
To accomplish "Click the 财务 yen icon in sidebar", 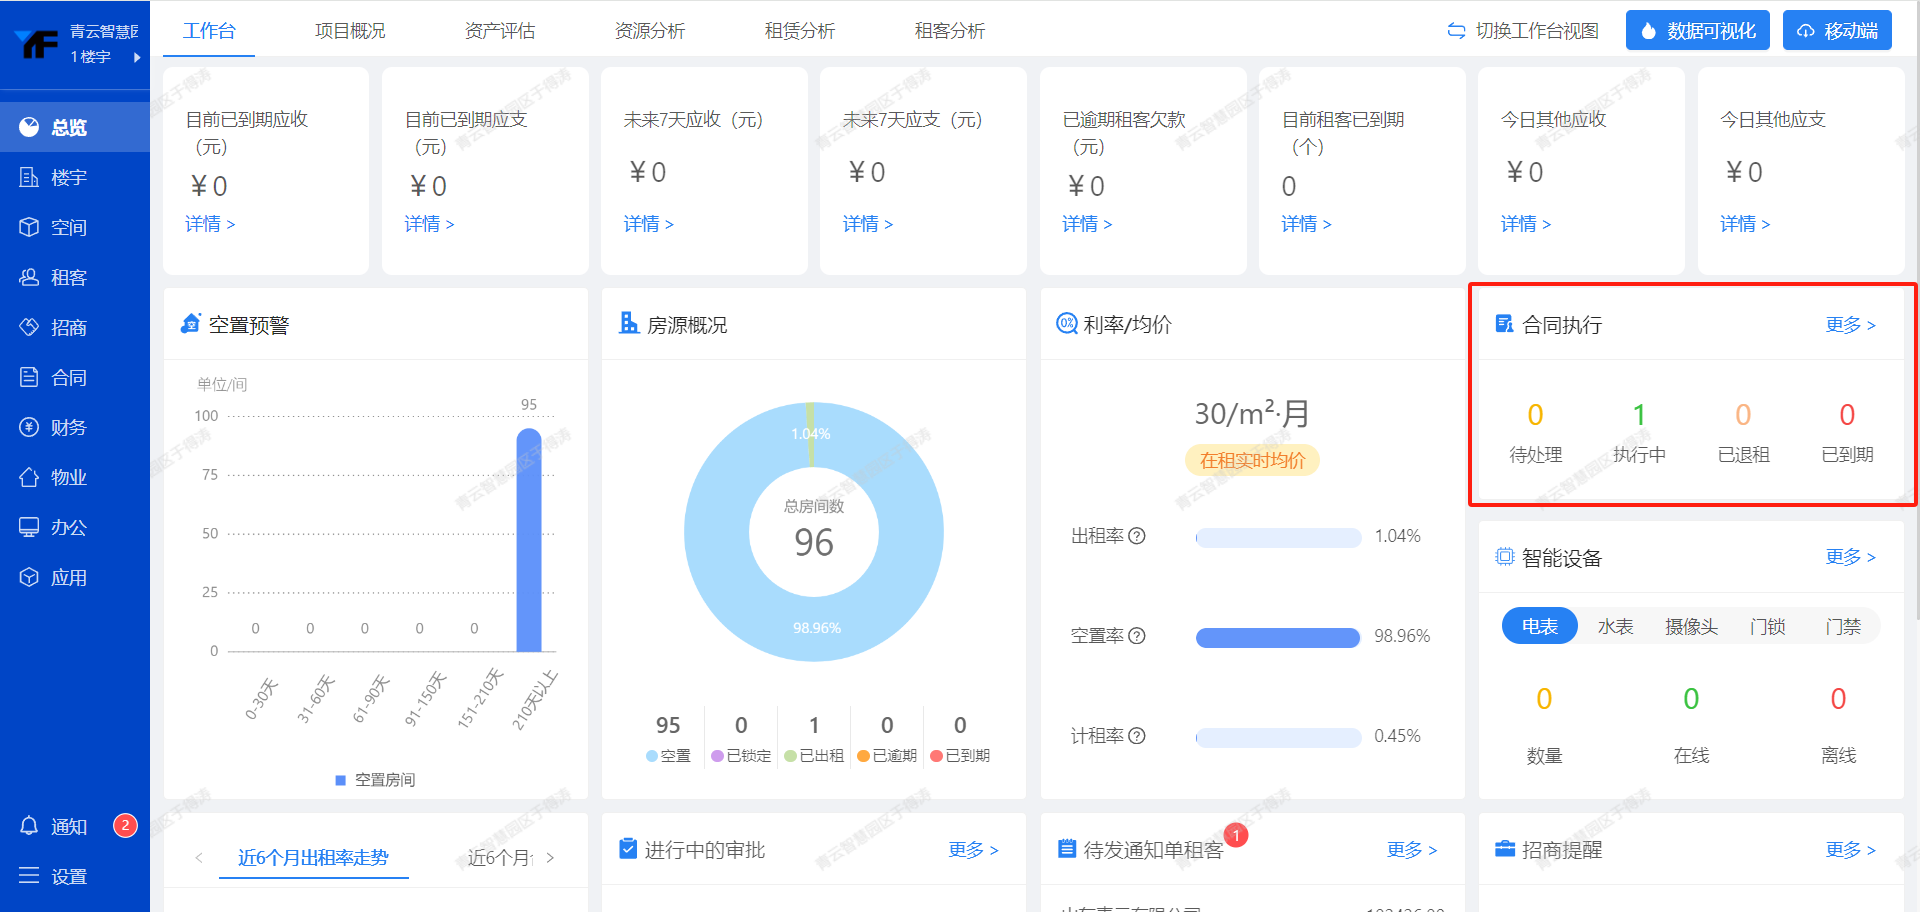I will tap(29, 428).
